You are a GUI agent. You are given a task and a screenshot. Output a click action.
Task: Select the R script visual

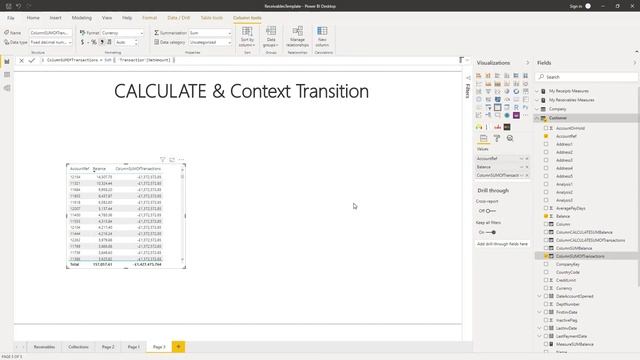516,107
